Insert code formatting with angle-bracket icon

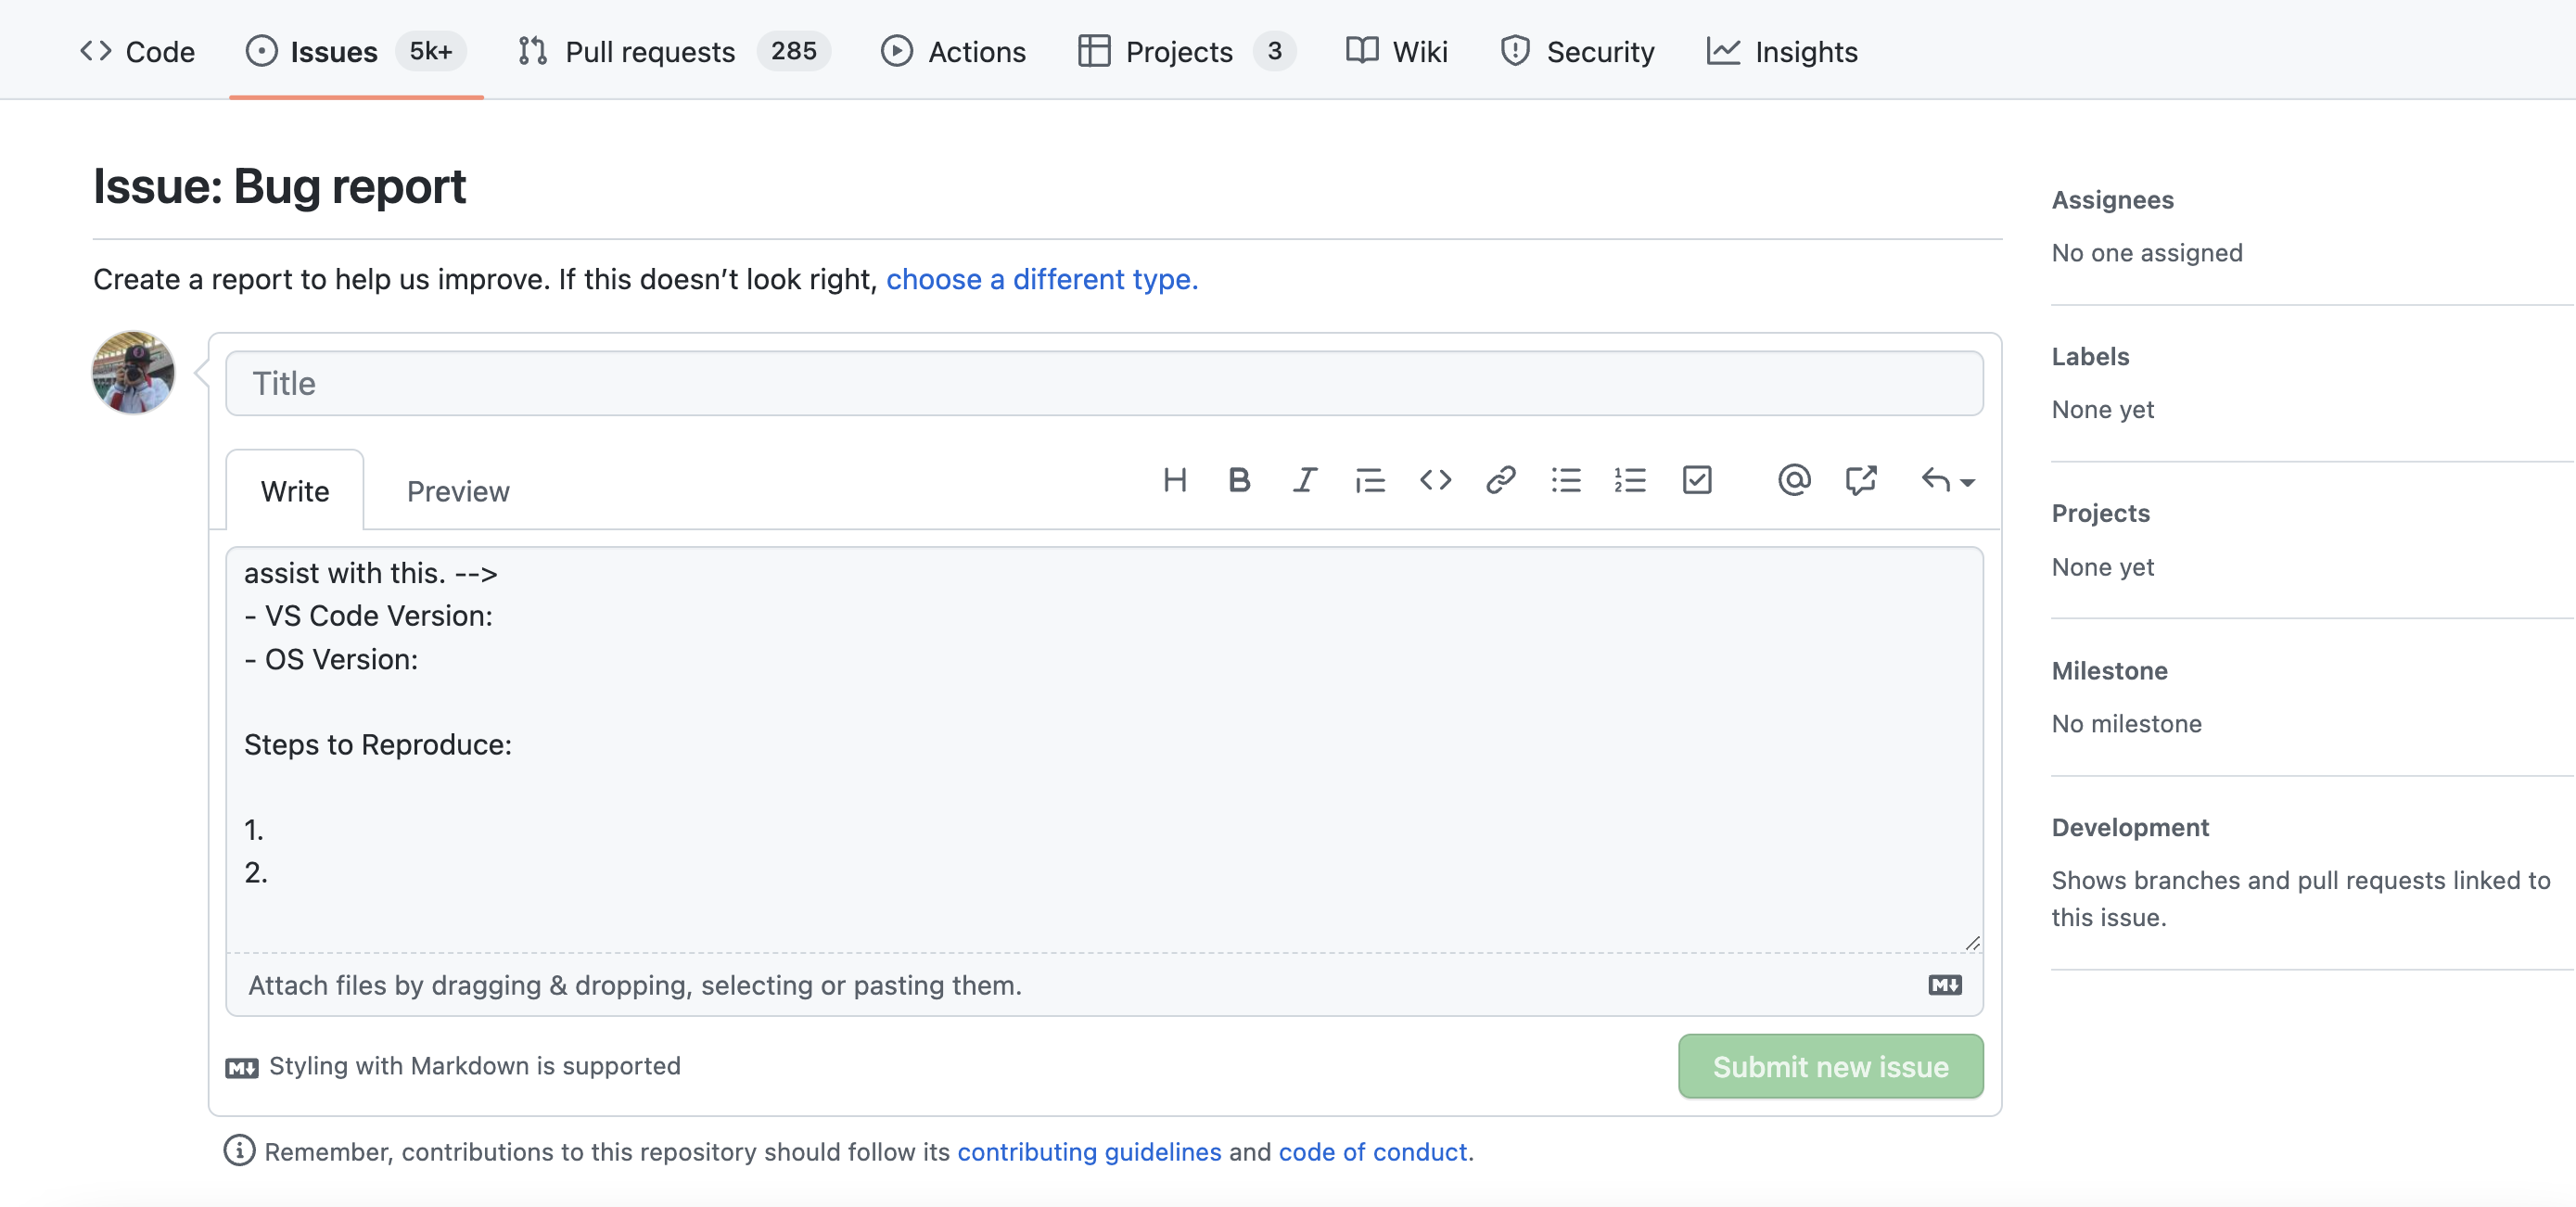[1435, 481]
